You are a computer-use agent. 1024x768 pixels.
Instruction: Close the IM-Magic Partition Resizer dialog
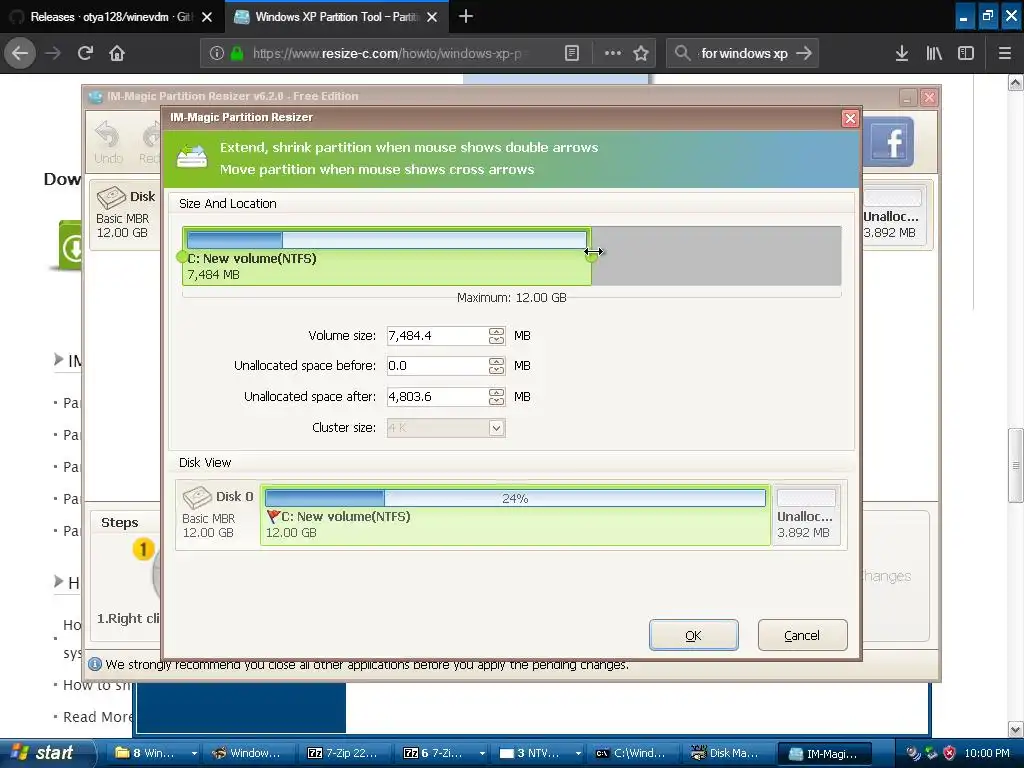point(850,118)
